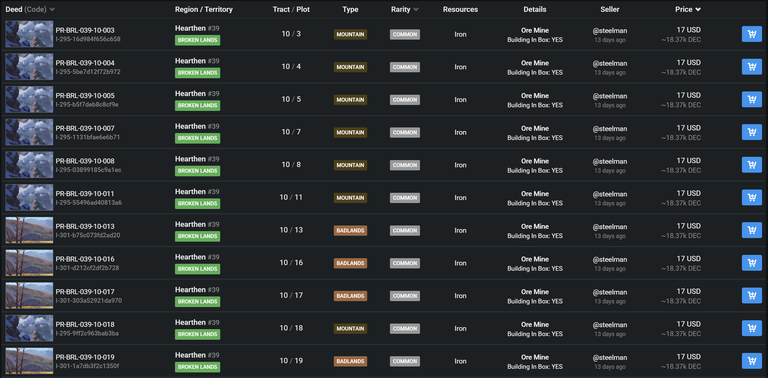The image size is (768, 378).
Task: Sort by Tract / Plot header
Action: (291, 9)
